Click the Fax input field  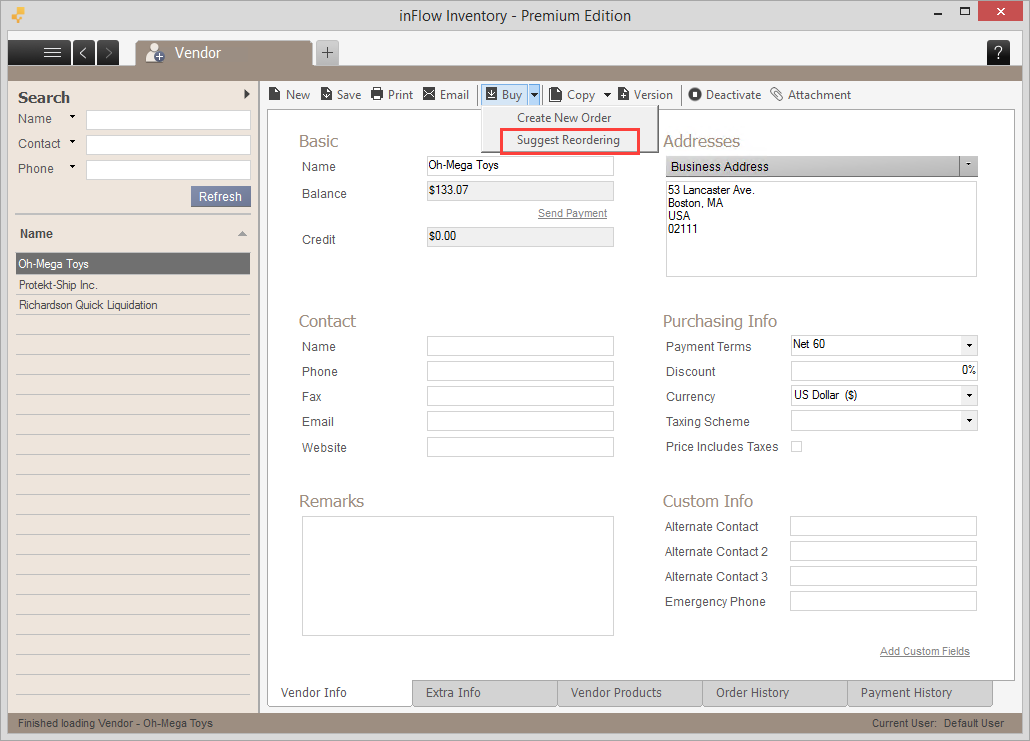[520, 396]
